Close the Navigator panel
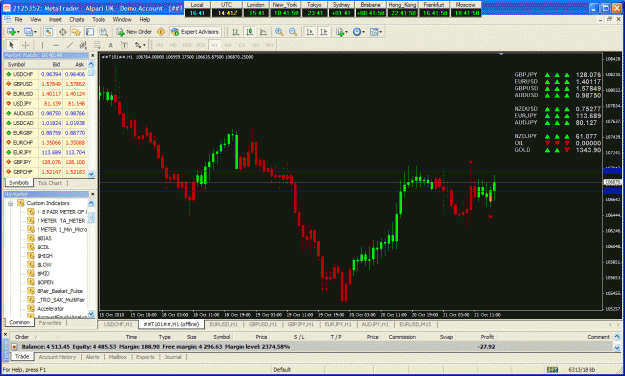The image size is (625, 376). click(93, 194)
